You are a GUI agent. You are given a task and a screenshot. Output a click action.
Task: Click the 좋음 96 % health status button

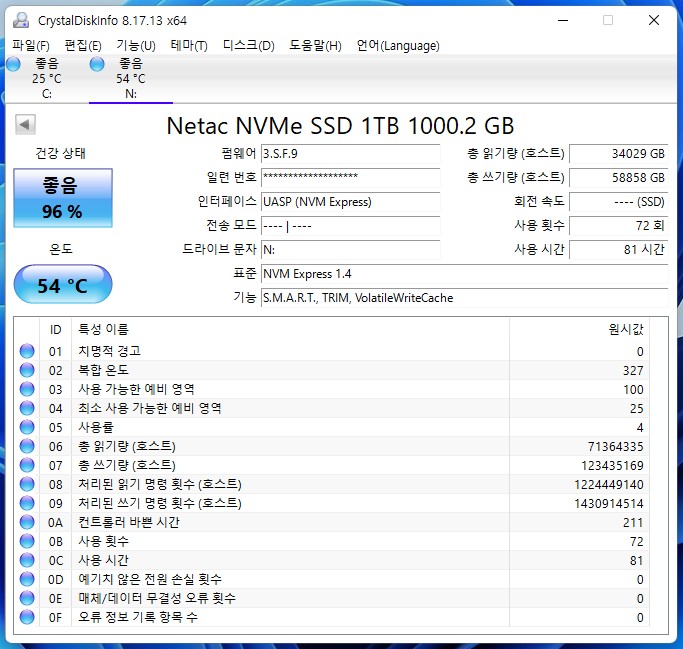[63, 198]
